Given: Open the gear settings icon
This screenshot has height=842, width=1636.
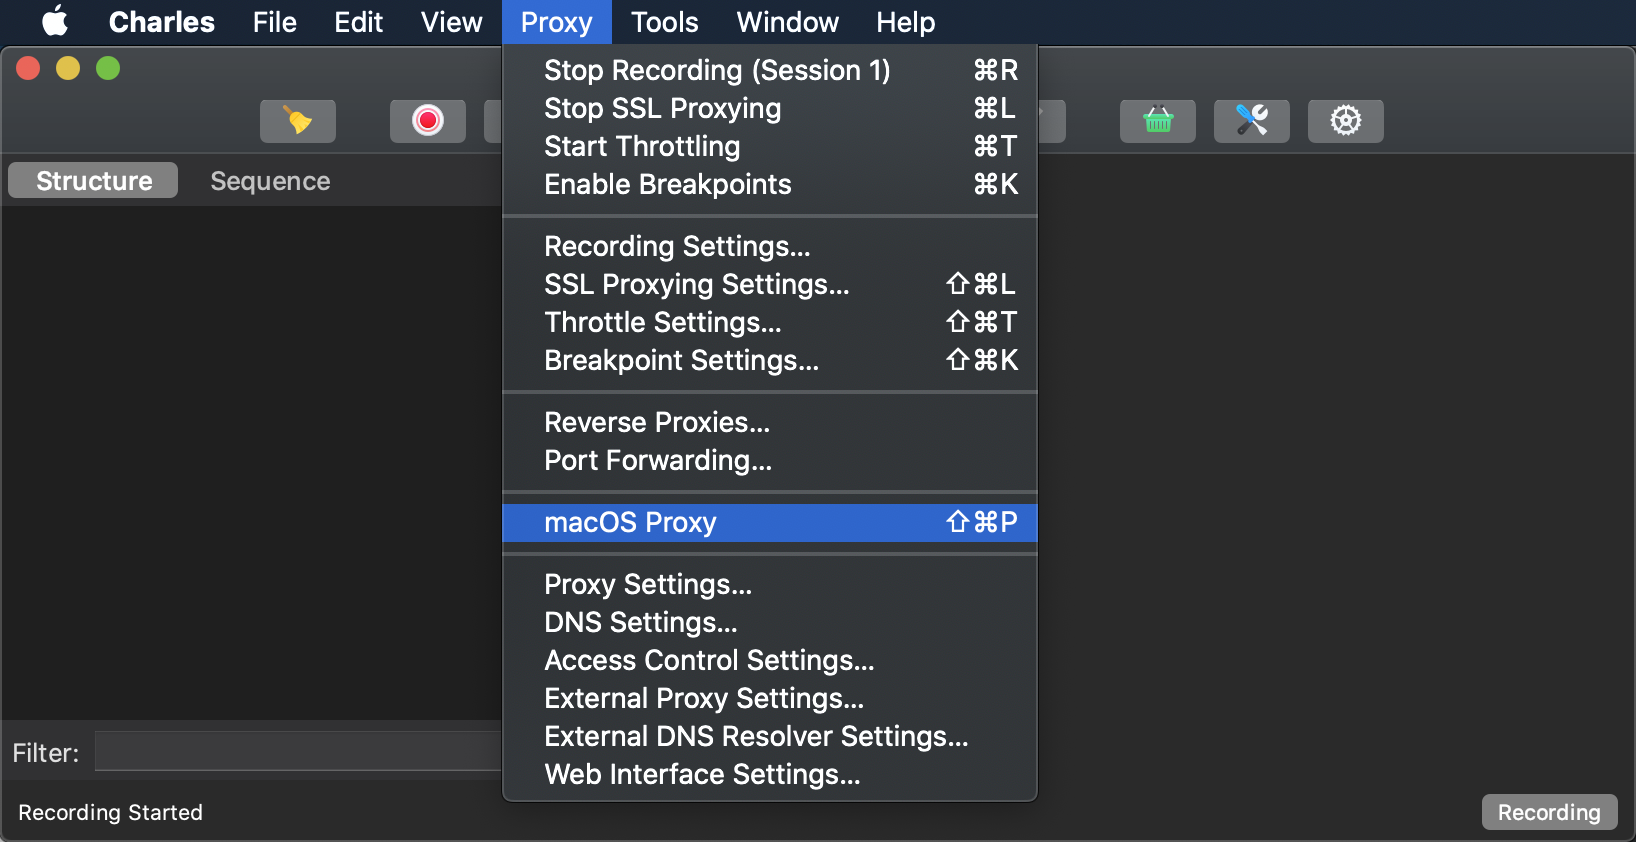Looking at the screenshot, I should (x=1346, y=121).
